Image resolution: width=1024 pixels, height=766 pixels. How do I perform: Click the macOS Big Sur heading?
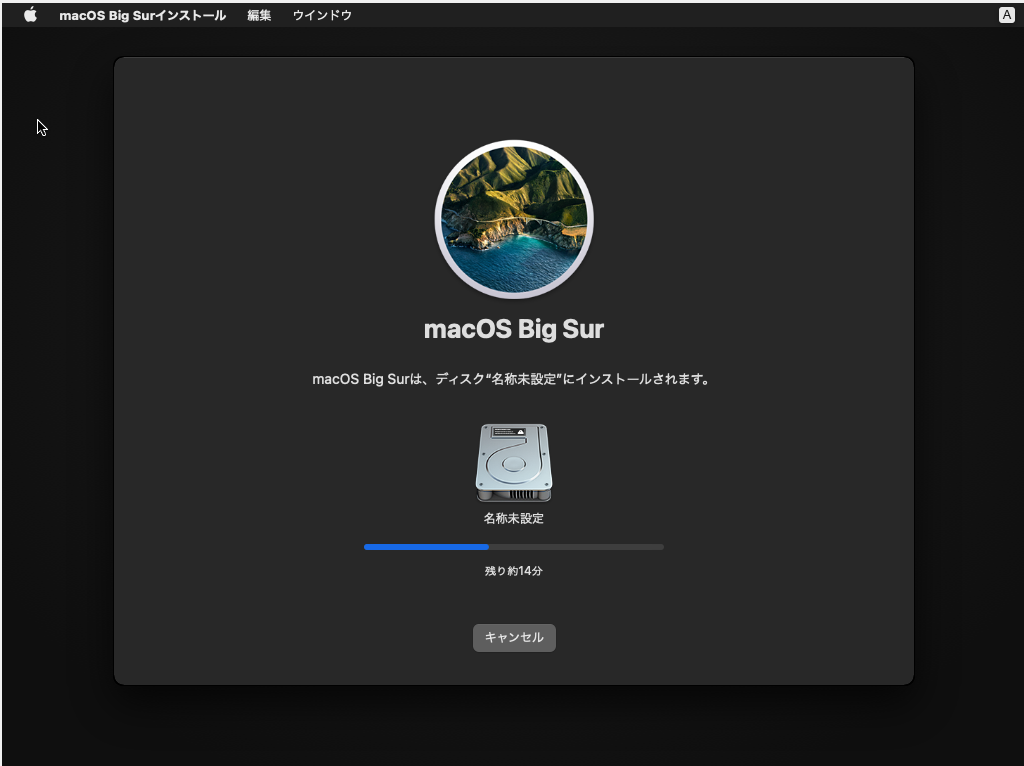pos(514,329)
